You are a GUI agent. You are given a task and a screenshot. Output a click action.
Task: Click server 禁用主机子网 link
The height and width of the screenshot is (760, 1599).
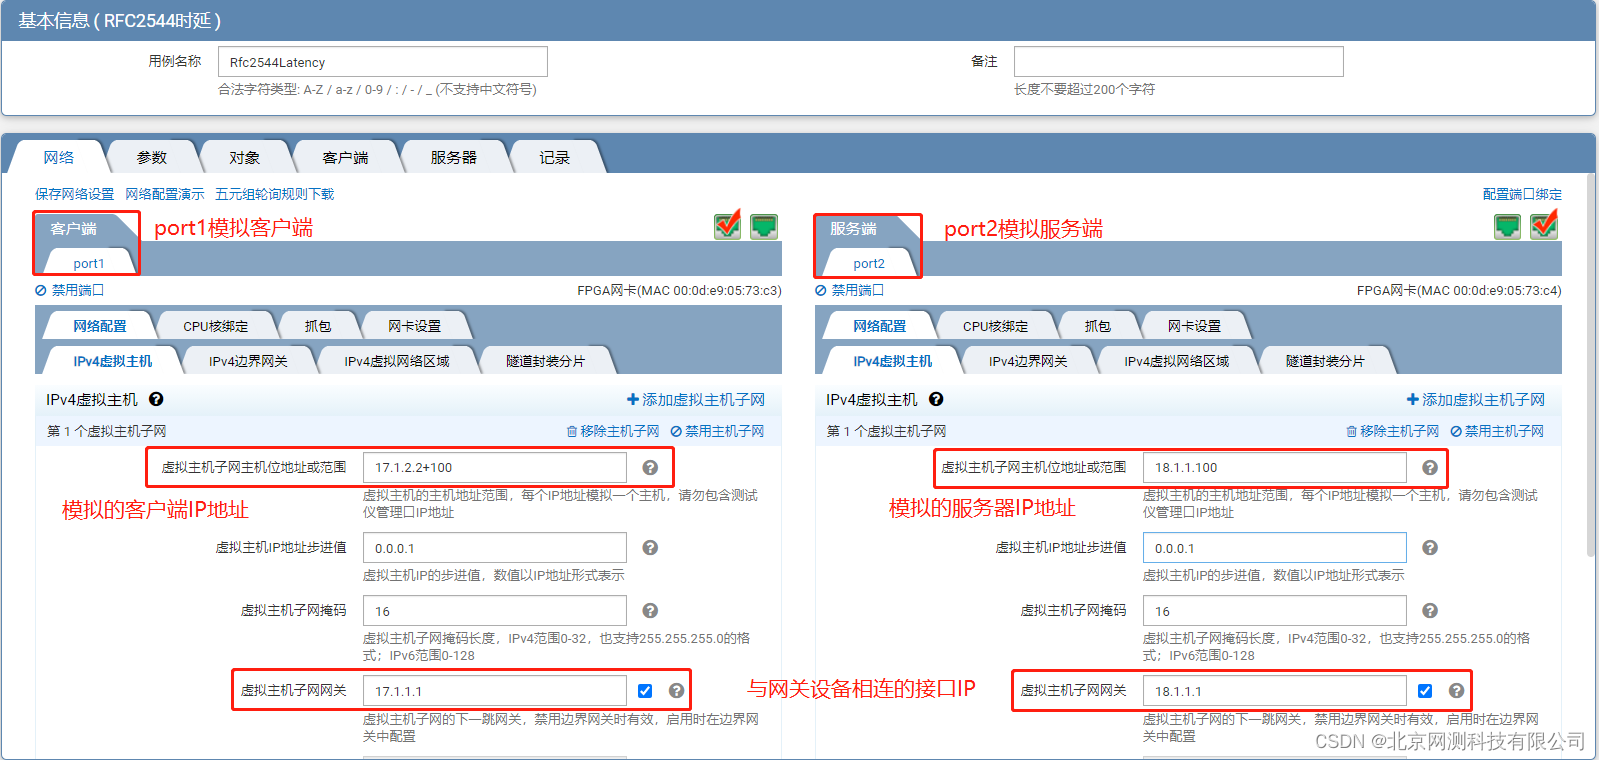(x=1497, y=431)
